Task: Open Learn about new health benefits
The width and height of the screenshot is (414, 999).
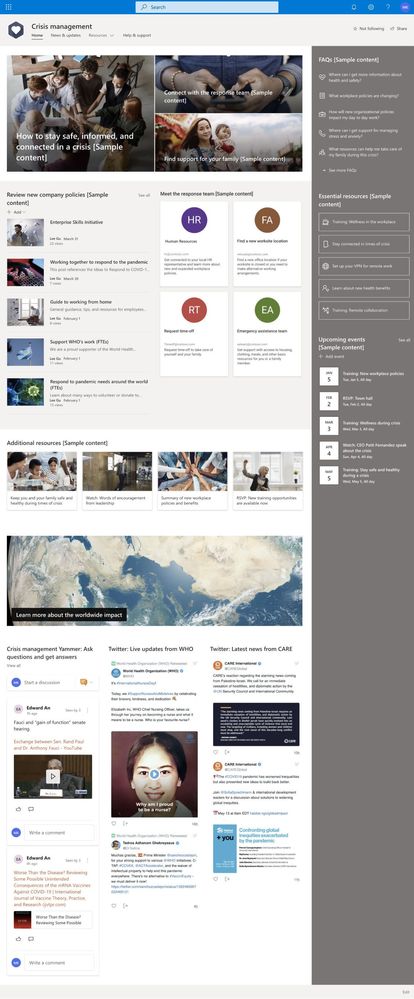Action: tap(364, 288)
